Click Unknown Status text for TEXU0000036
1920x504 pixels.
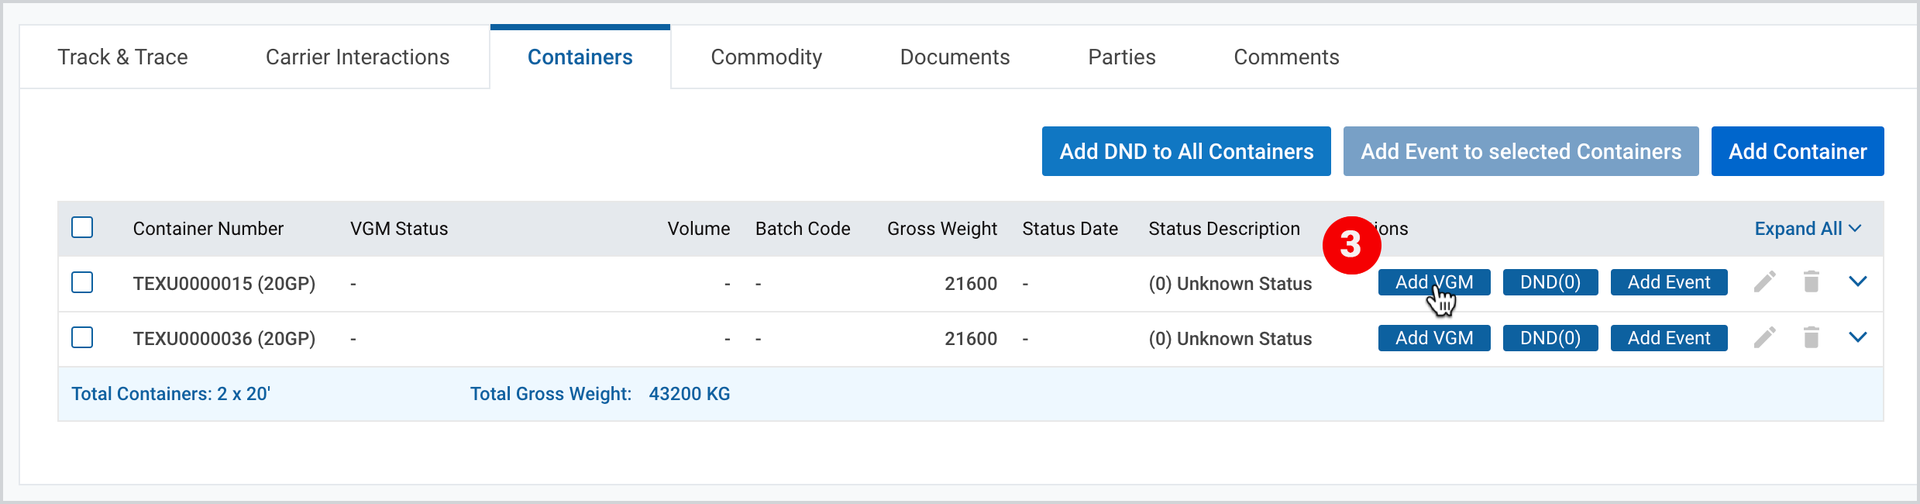pos(1230,339)
